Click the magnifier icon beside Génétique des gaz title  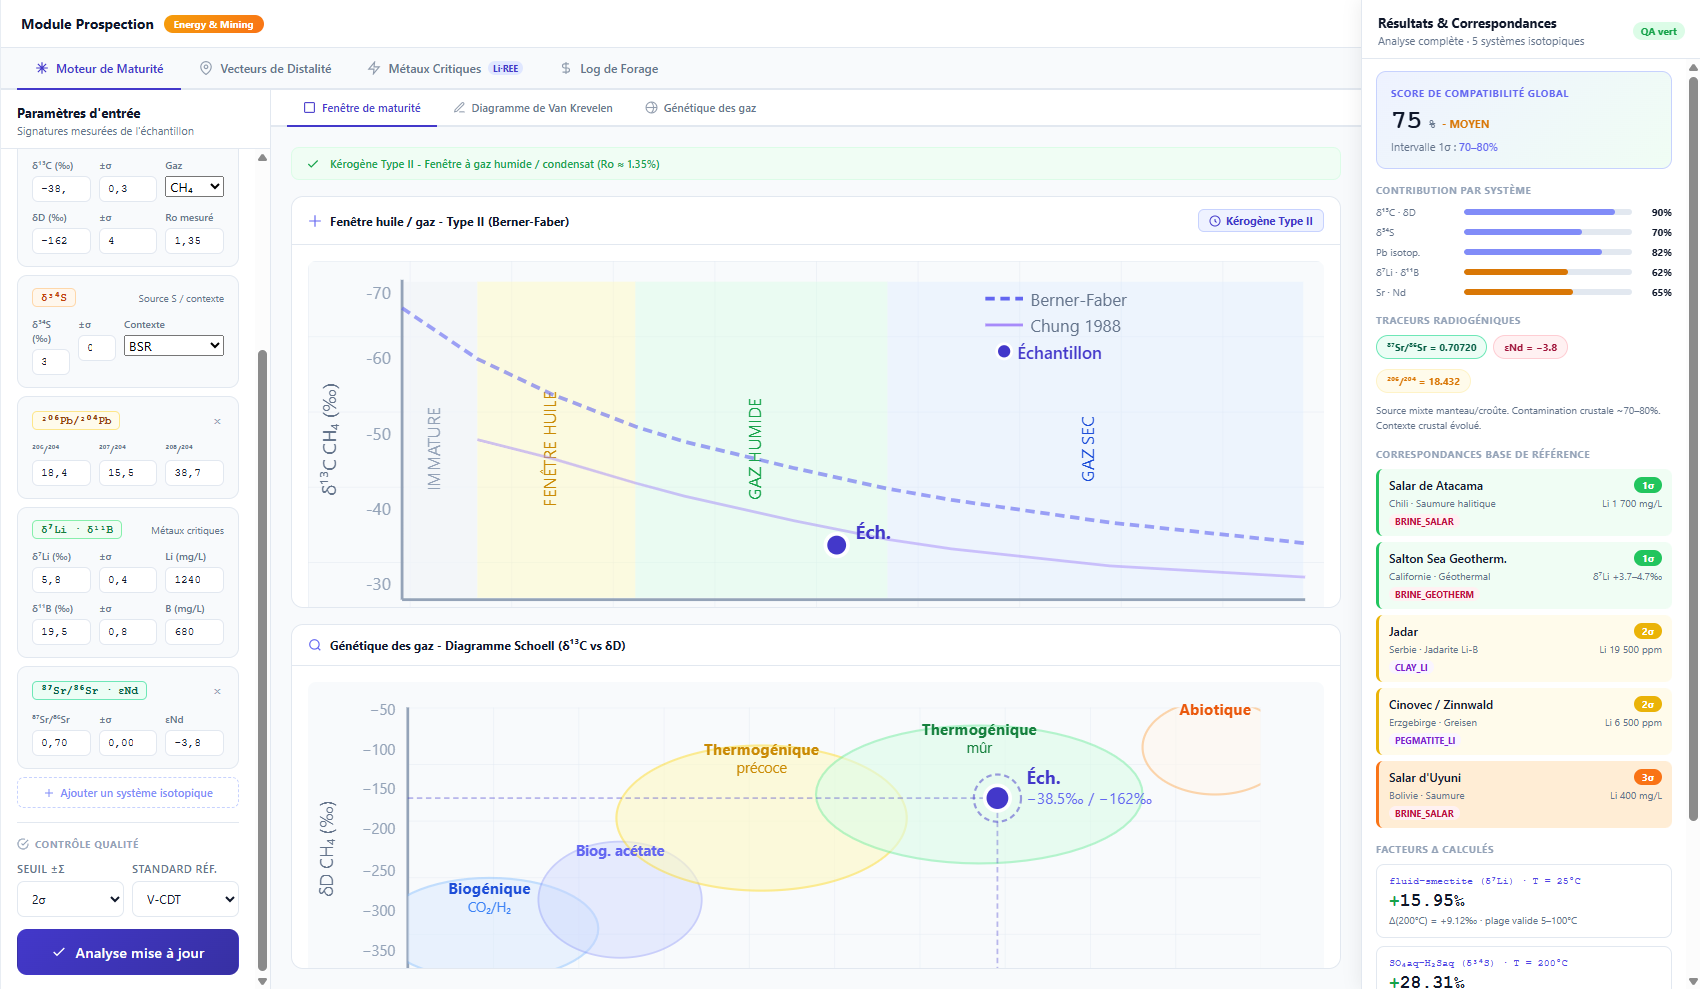pyautogui.click(x=314, y=645)
